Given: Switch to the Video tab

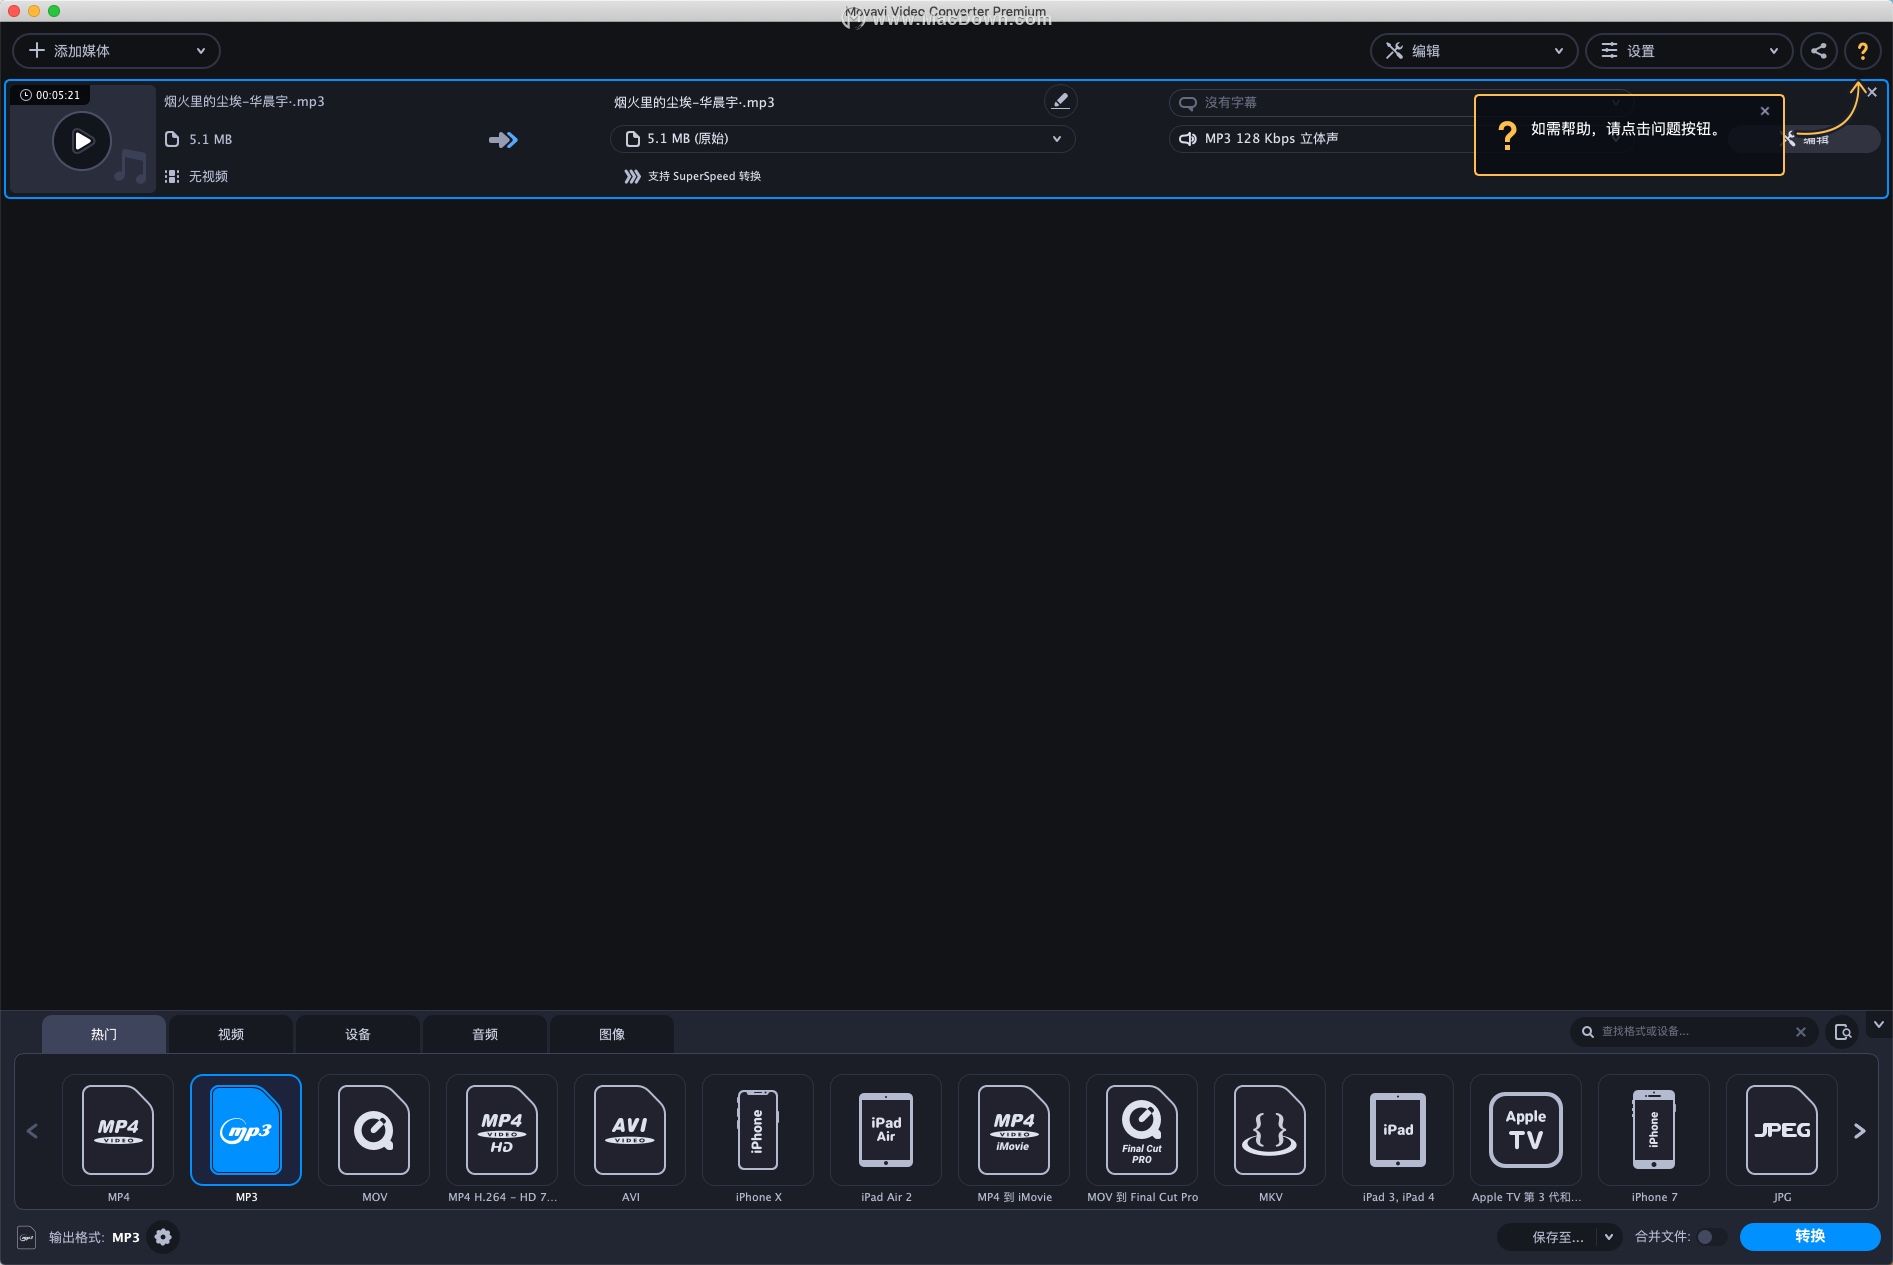Looking at the screenshot, I should point(231,1034).
